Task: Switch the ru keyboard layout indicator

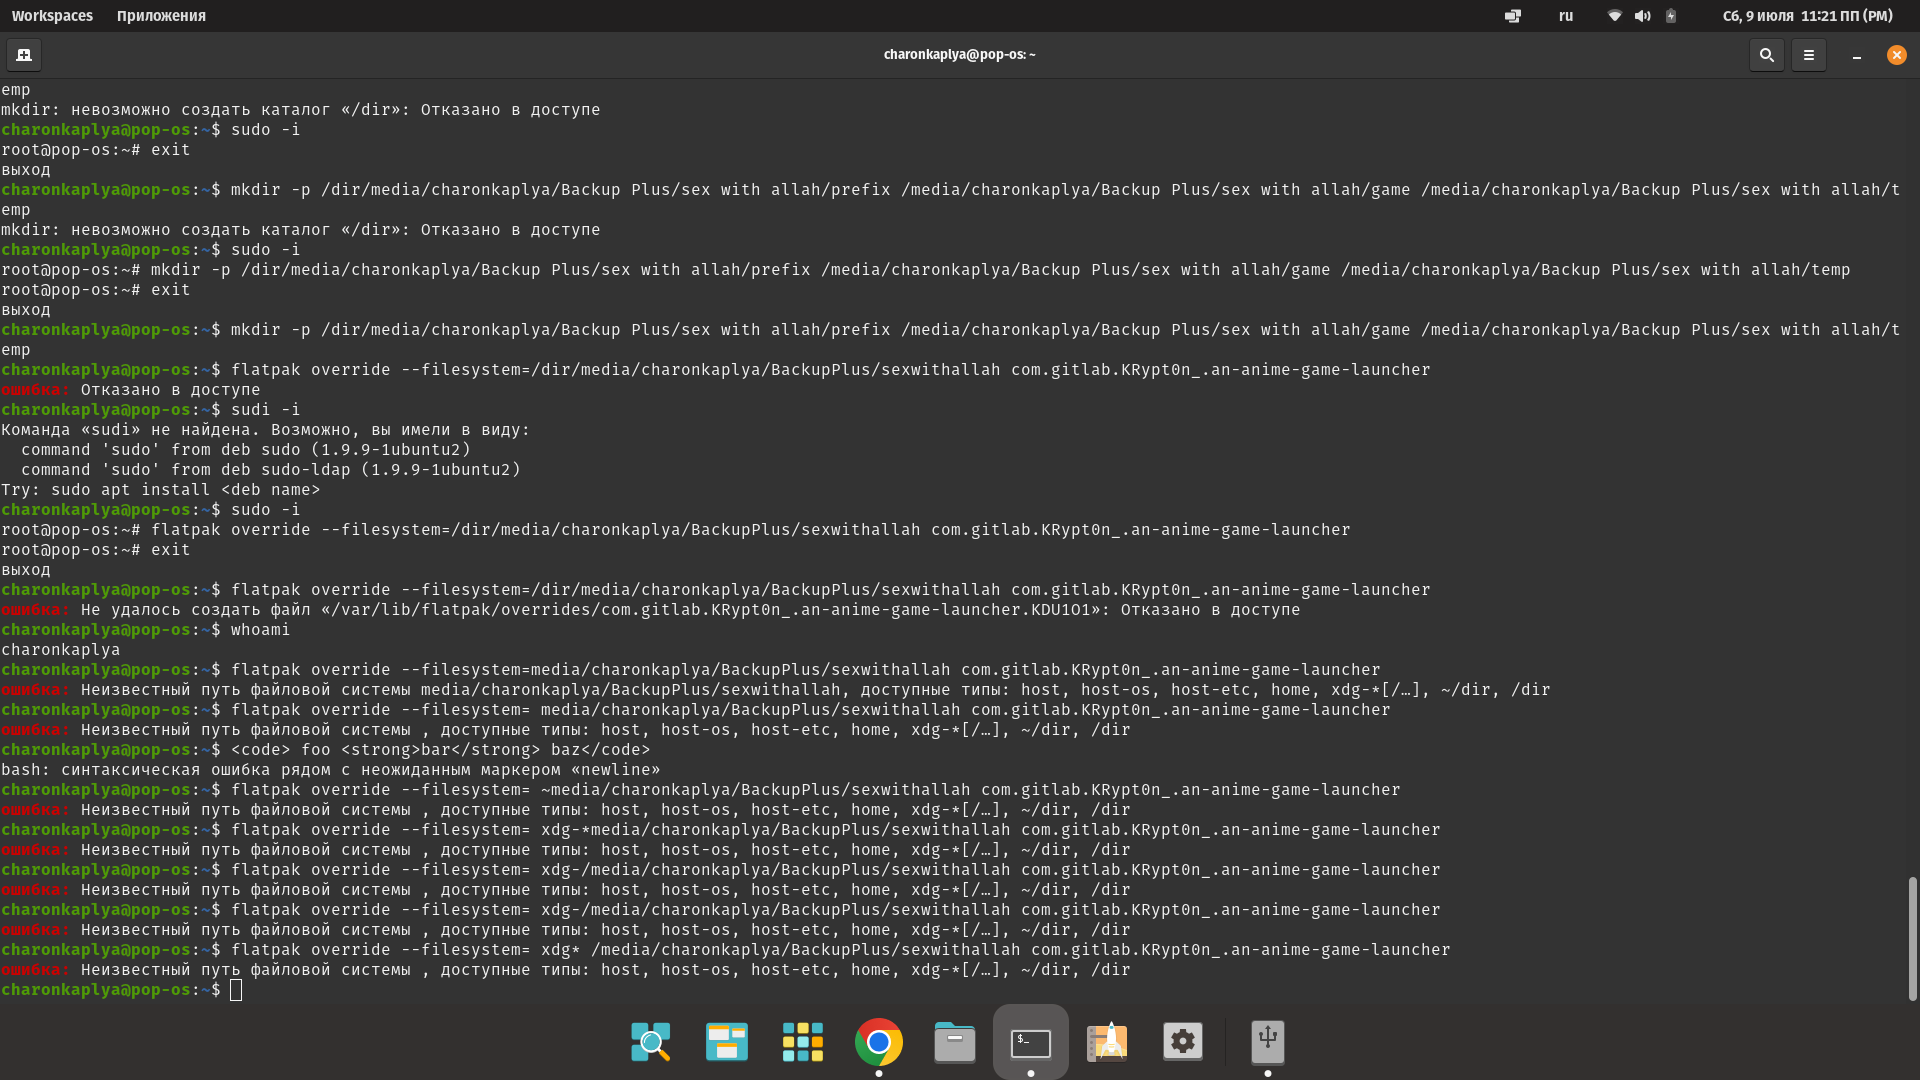Action: click(1566, 16)
